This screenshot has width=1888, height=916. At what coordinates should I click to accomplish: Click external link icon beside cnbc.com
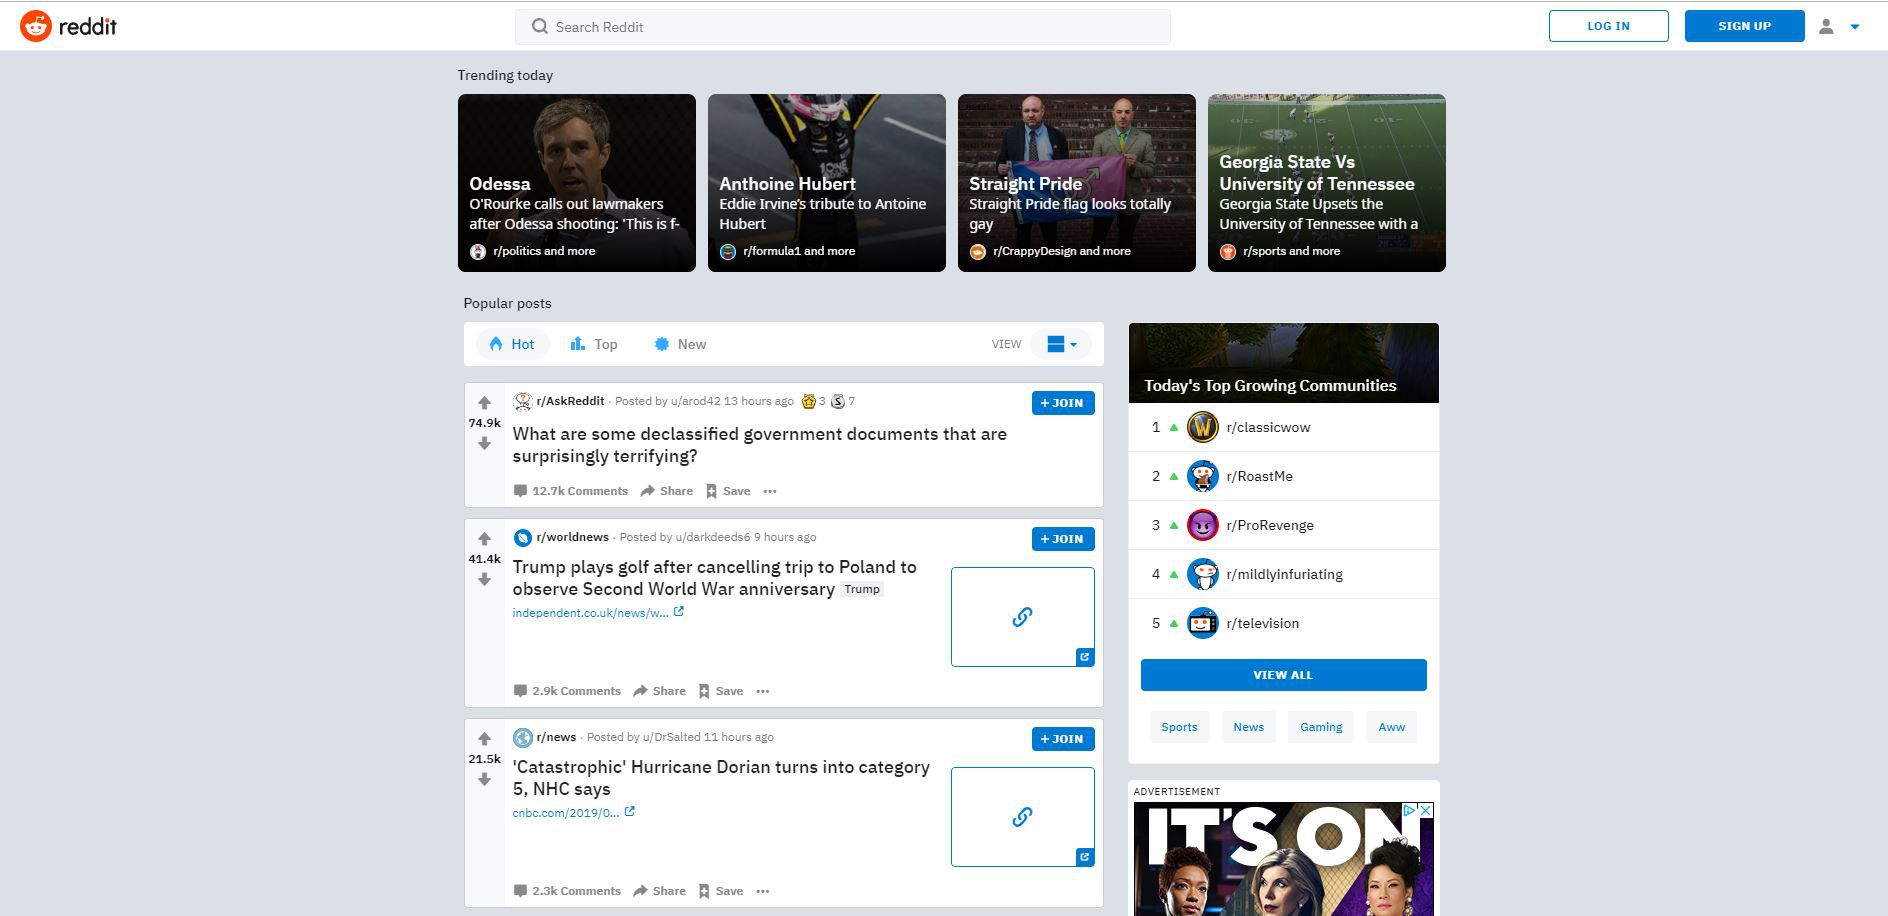tap(630, 812)
